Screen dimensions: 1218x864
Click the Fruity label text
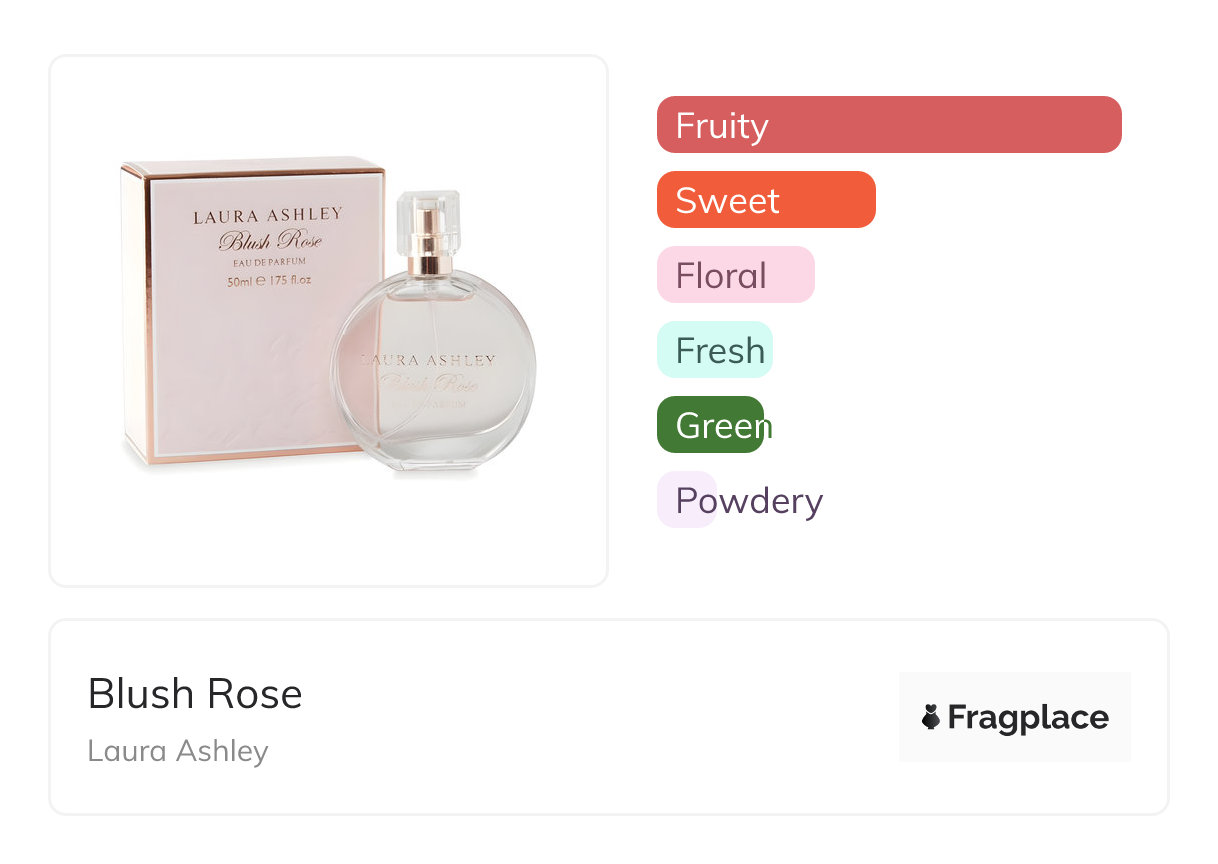pyautogui.click(x=722, y=126)
